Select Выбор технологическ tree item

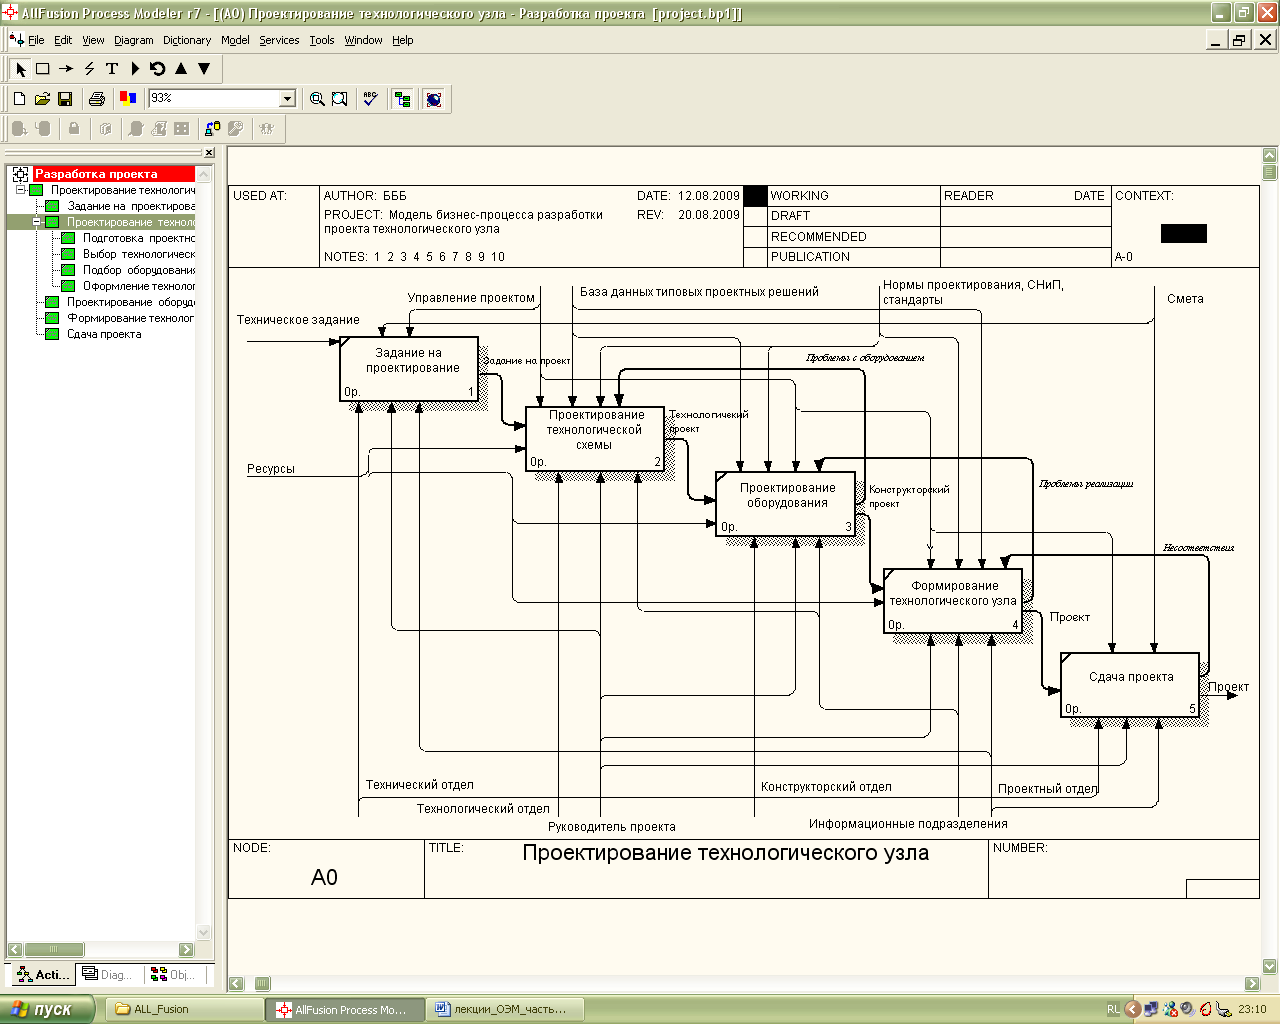click(139, 254)
